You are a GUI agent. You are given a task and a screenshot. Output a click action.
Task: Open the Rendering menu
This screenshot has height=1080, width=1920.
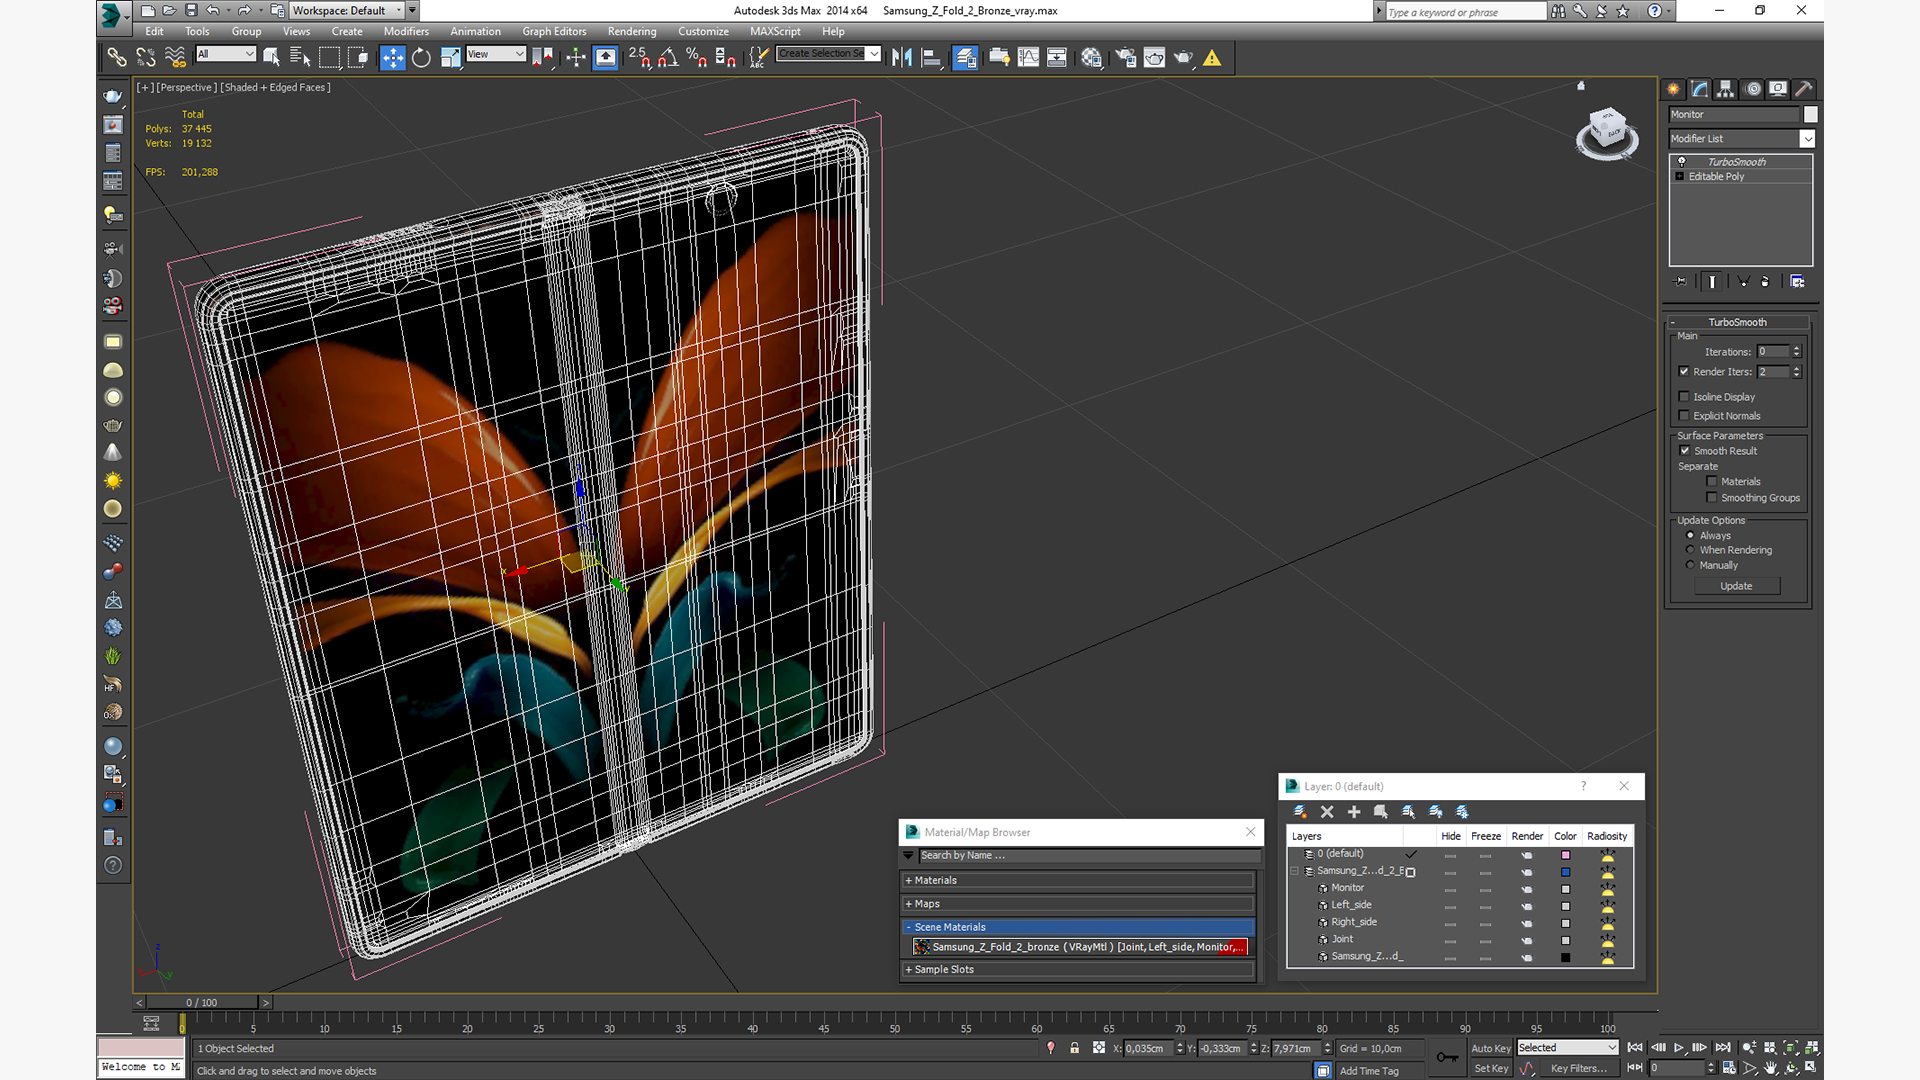(x=632, y=31)
